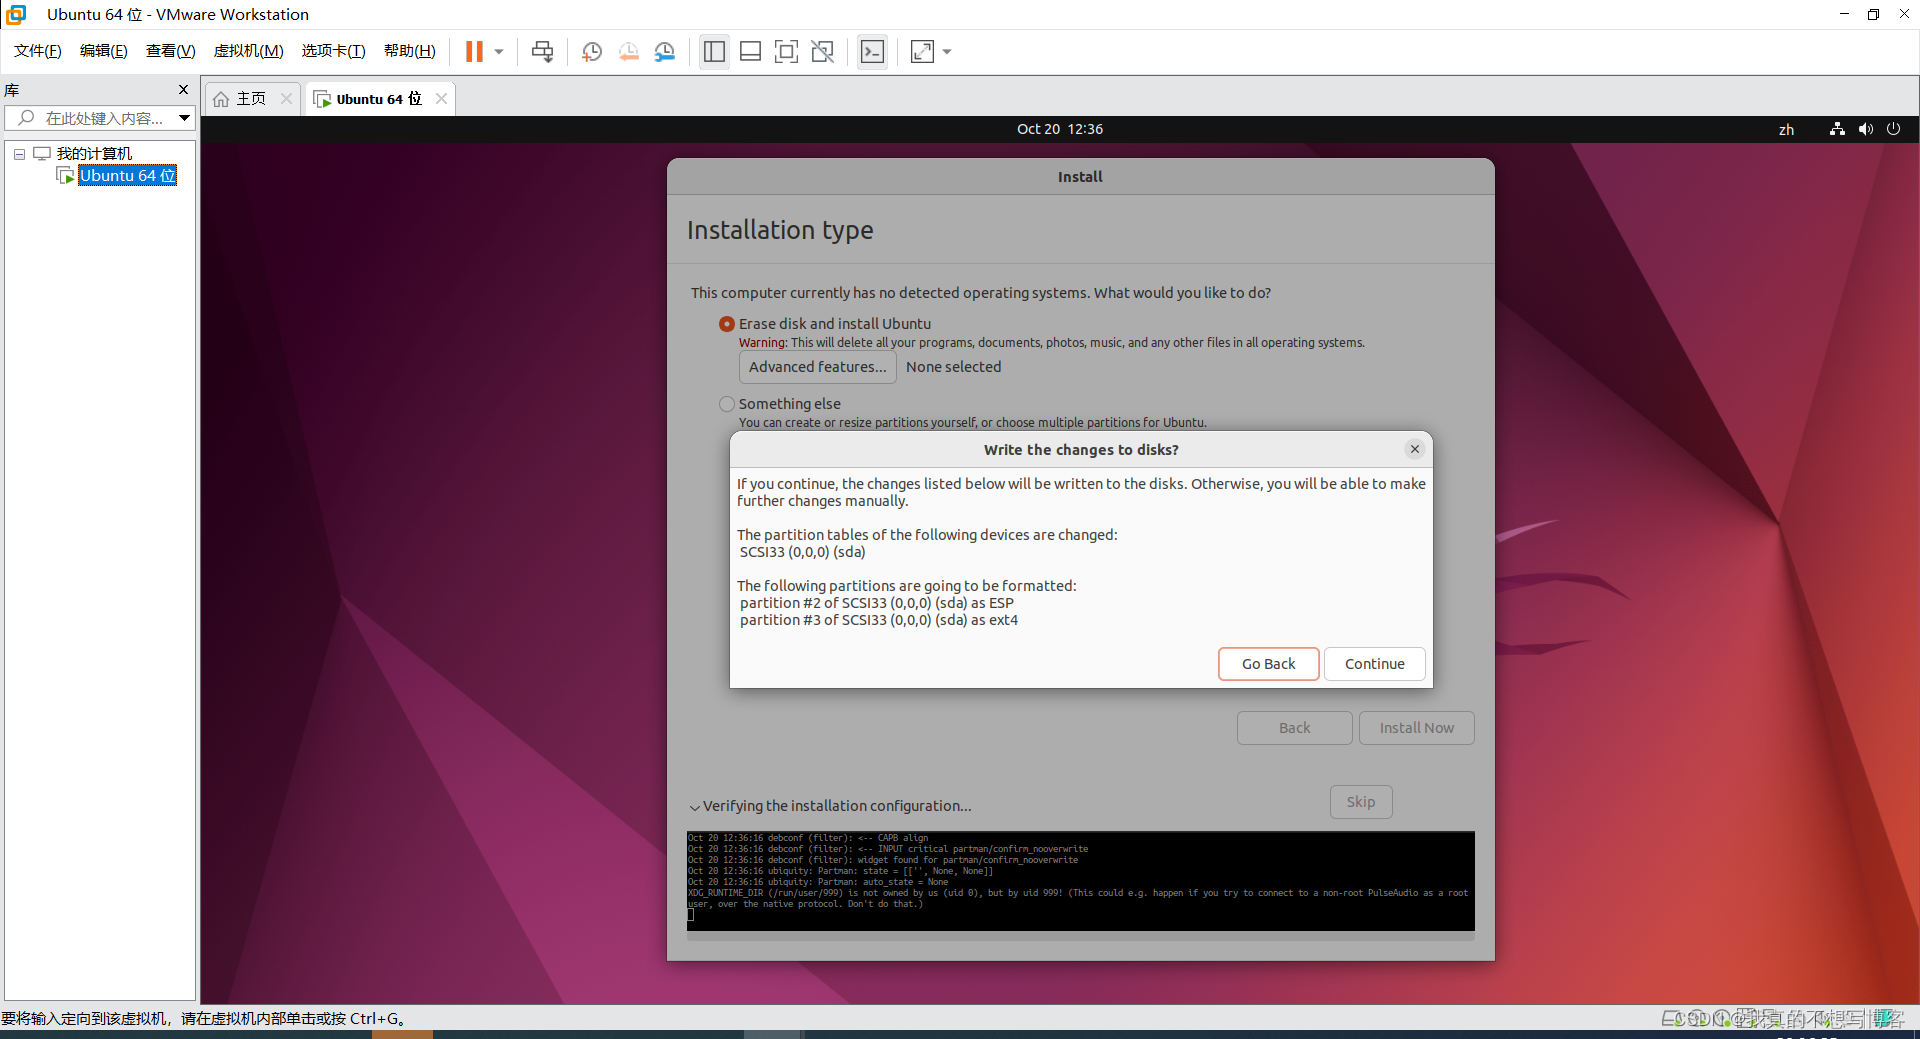Open the 选项卡(T) menu
This screenshot has height=1039, width=1920.
pyautogui.click(x=333, y=51)
